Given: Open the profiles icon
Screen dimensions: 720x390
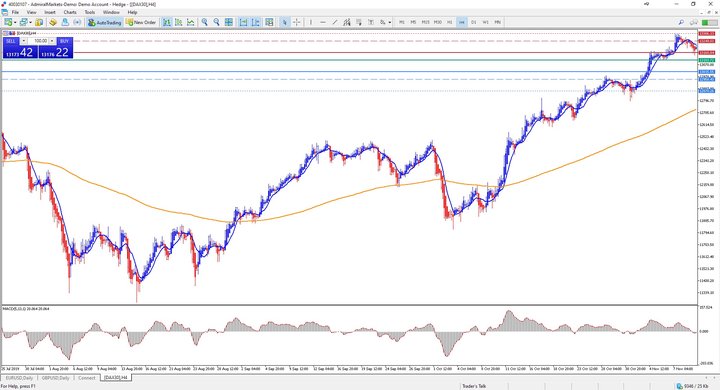Looking at the screenshot, I should [23, 22].
